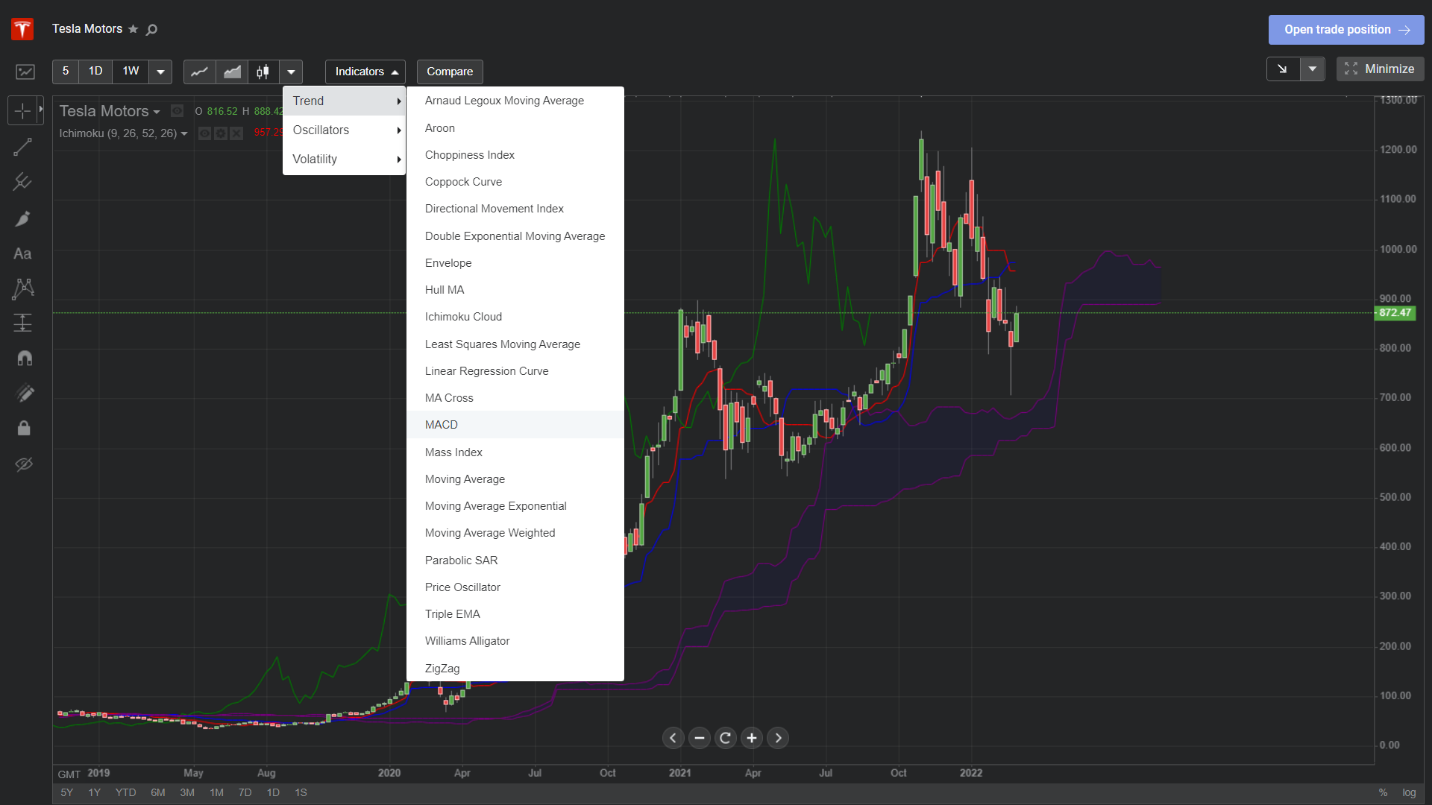This screenshot has width=1432, height=805.
Task: Choose the Aa text annotation tool
Action: [x=22, y=254]
